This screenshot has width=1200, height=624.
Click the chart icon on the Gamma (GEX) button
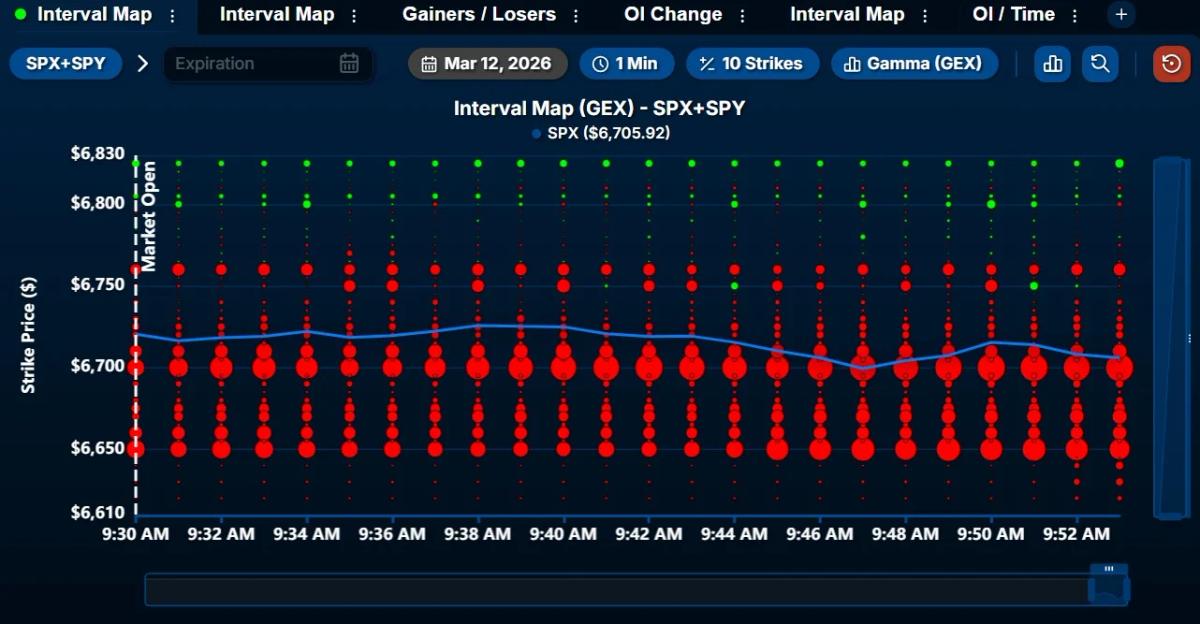[852, 63]
